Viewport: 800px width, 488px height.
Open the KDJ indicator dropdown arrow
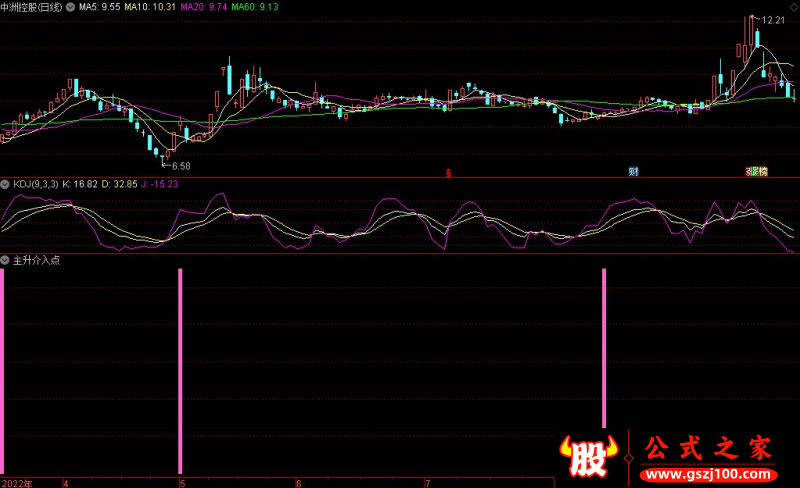(5, 184)
